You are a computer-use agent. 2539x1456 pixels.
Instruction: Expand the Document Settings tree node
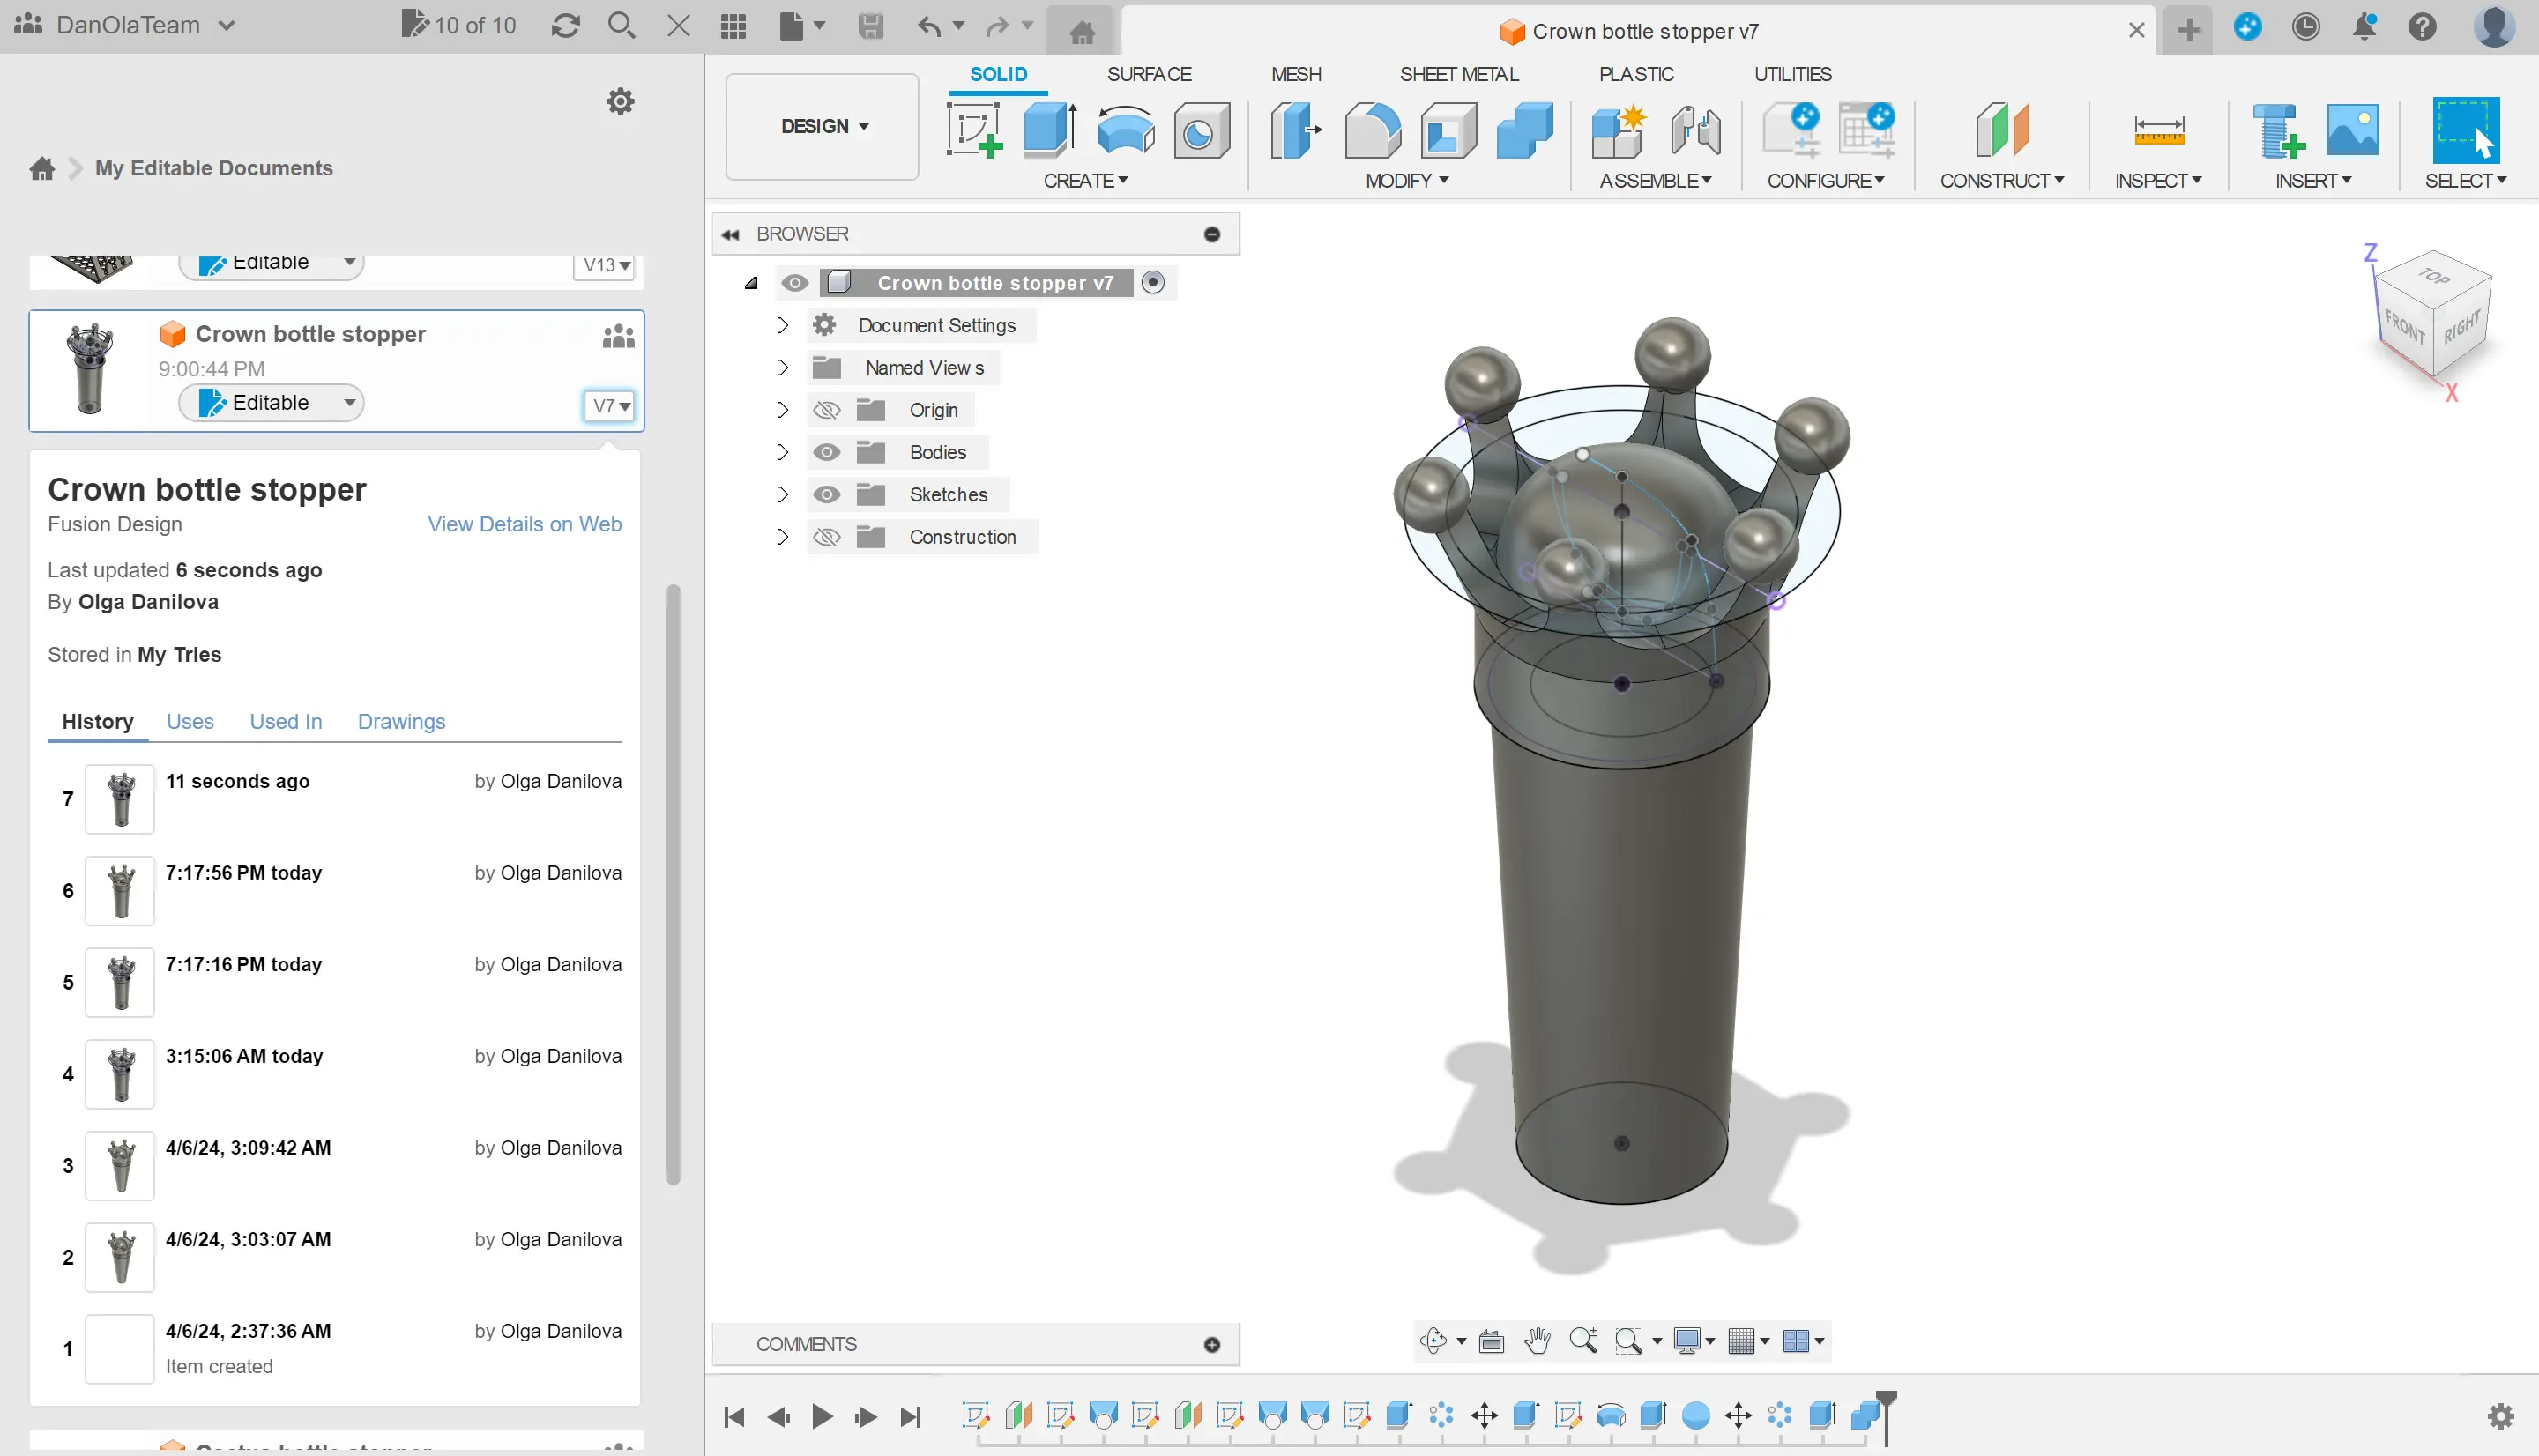click(x=782, y=325)
